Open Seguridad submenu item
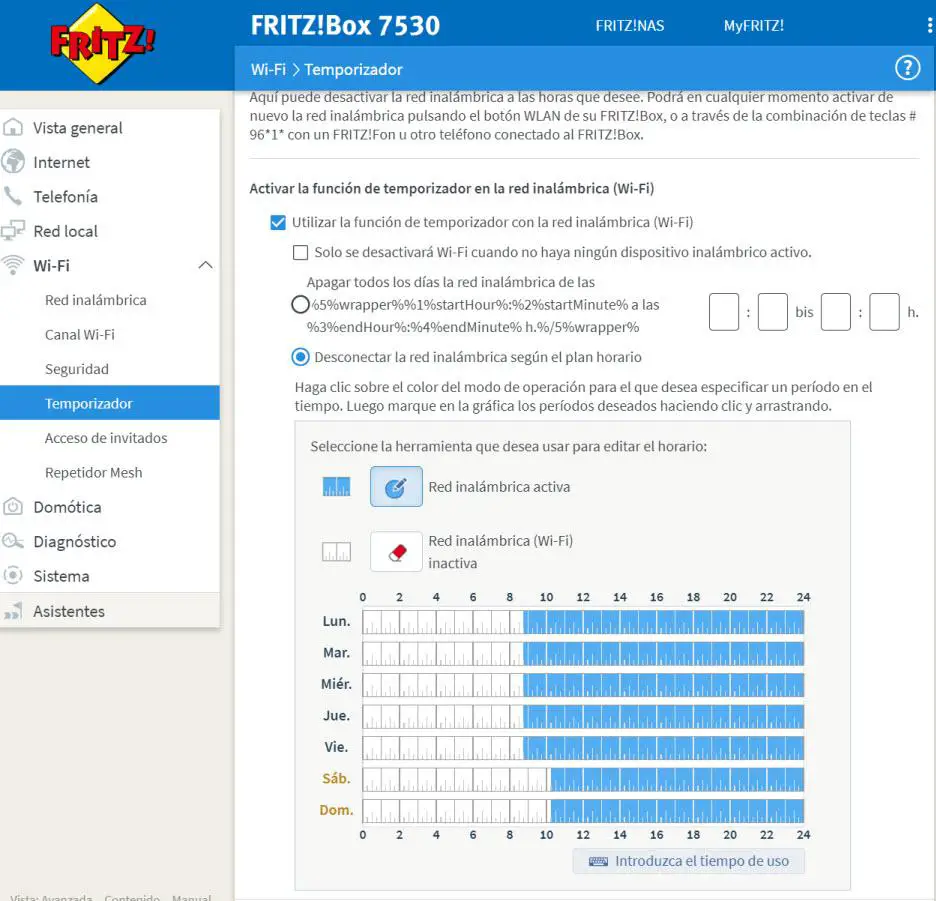936x901 pixels. (77, 369)
